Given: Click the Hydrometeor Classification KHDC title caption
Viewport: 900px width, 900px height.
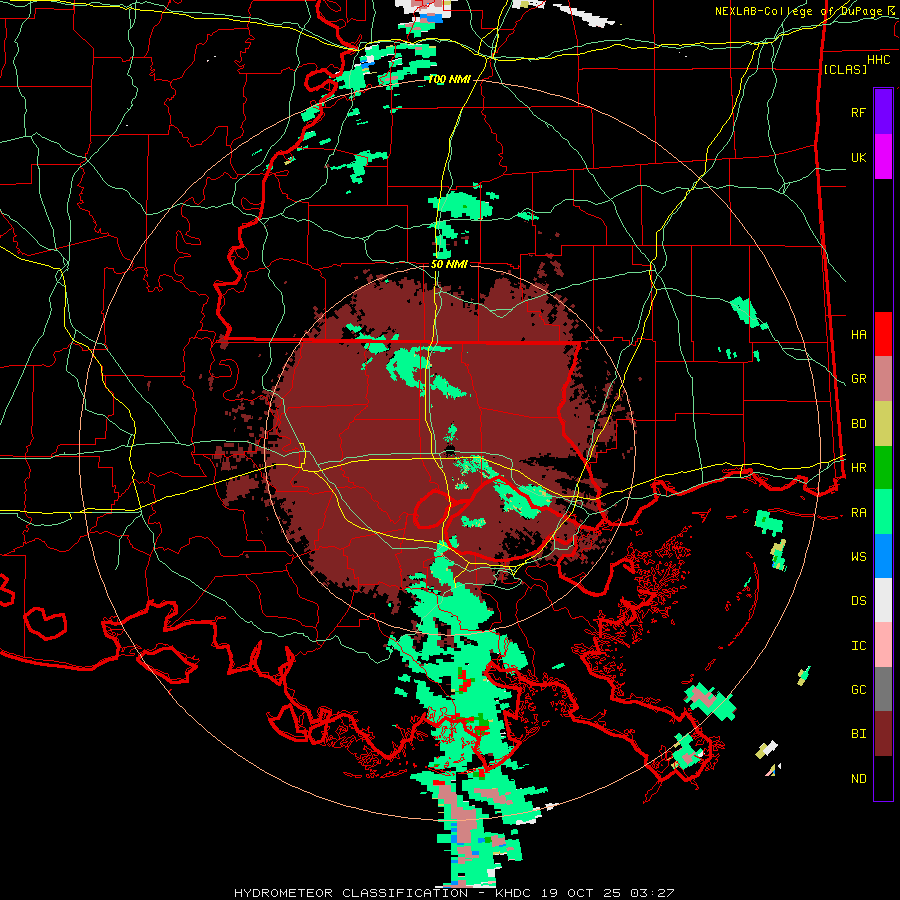Looking at the screenshot, I should click(454, 893).
